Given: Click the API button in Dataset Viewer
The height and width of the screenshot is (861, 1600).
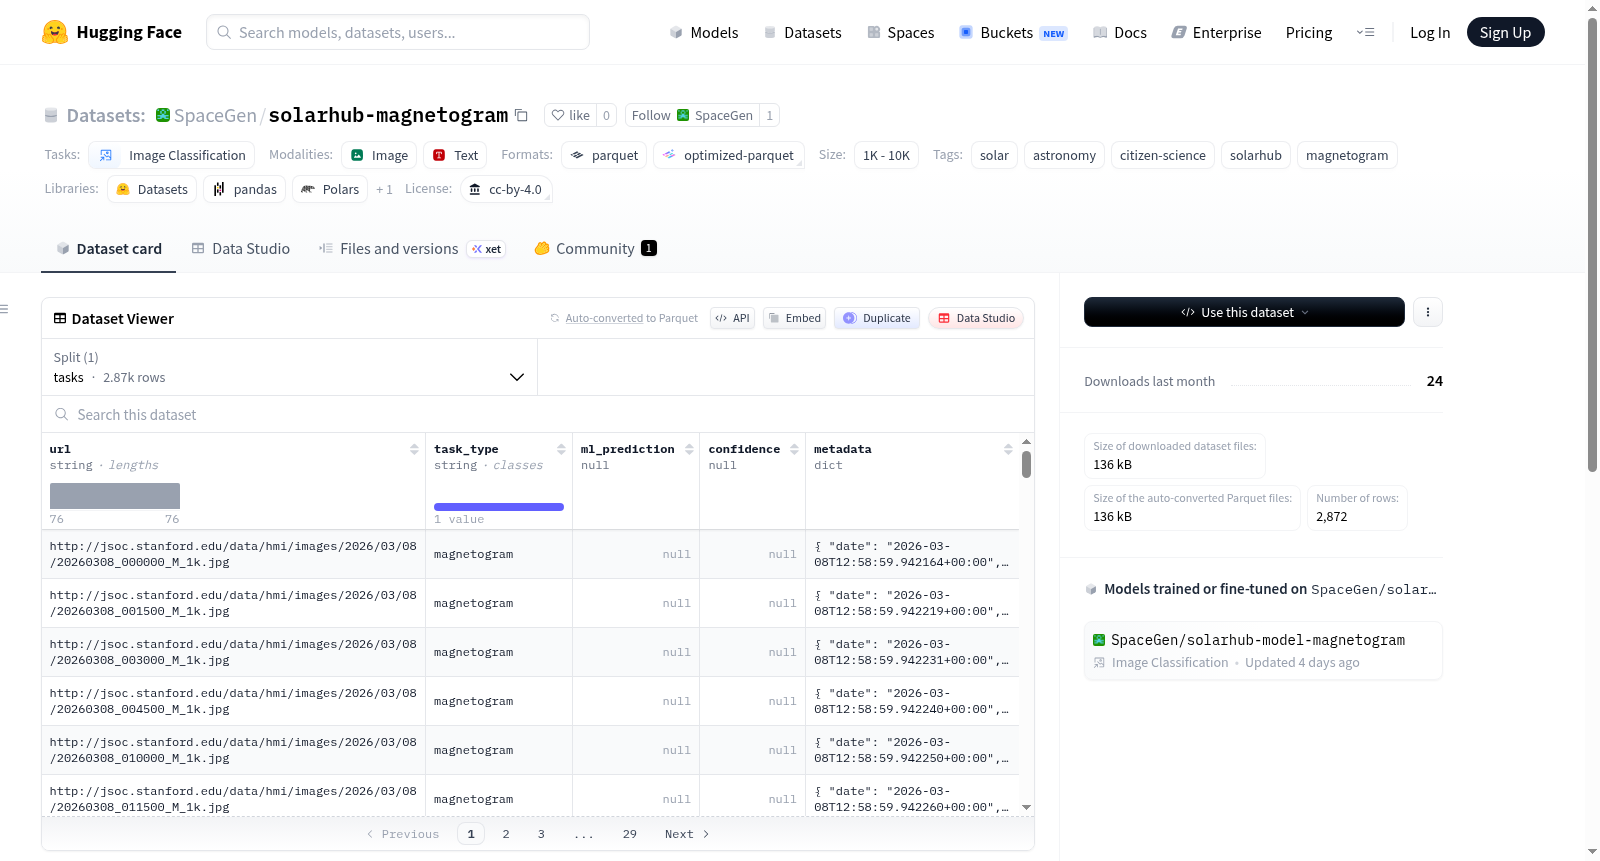Looking at the screenshot, I should coord(732,318).
